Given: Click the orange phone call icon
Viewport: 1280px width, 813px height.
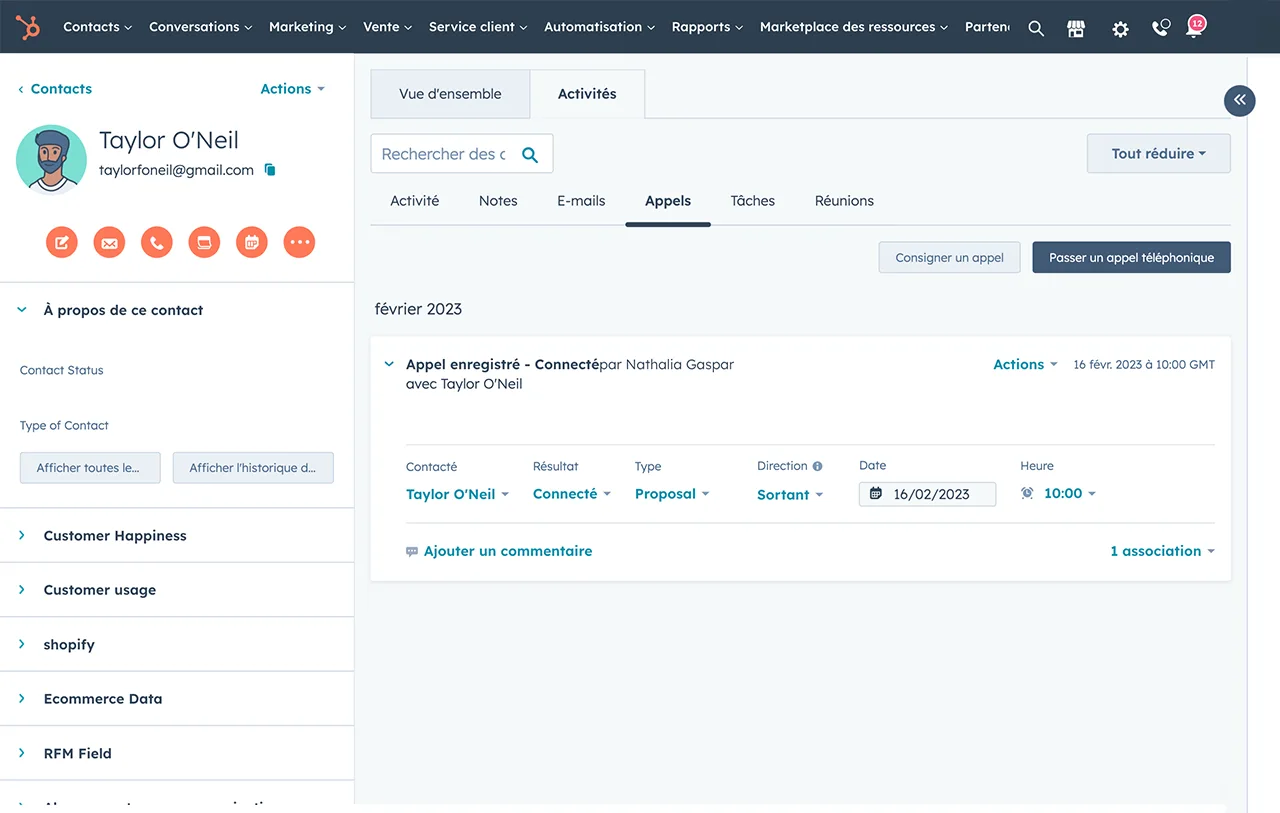Looking at the screenshot, I should click(x=157, y=242).
